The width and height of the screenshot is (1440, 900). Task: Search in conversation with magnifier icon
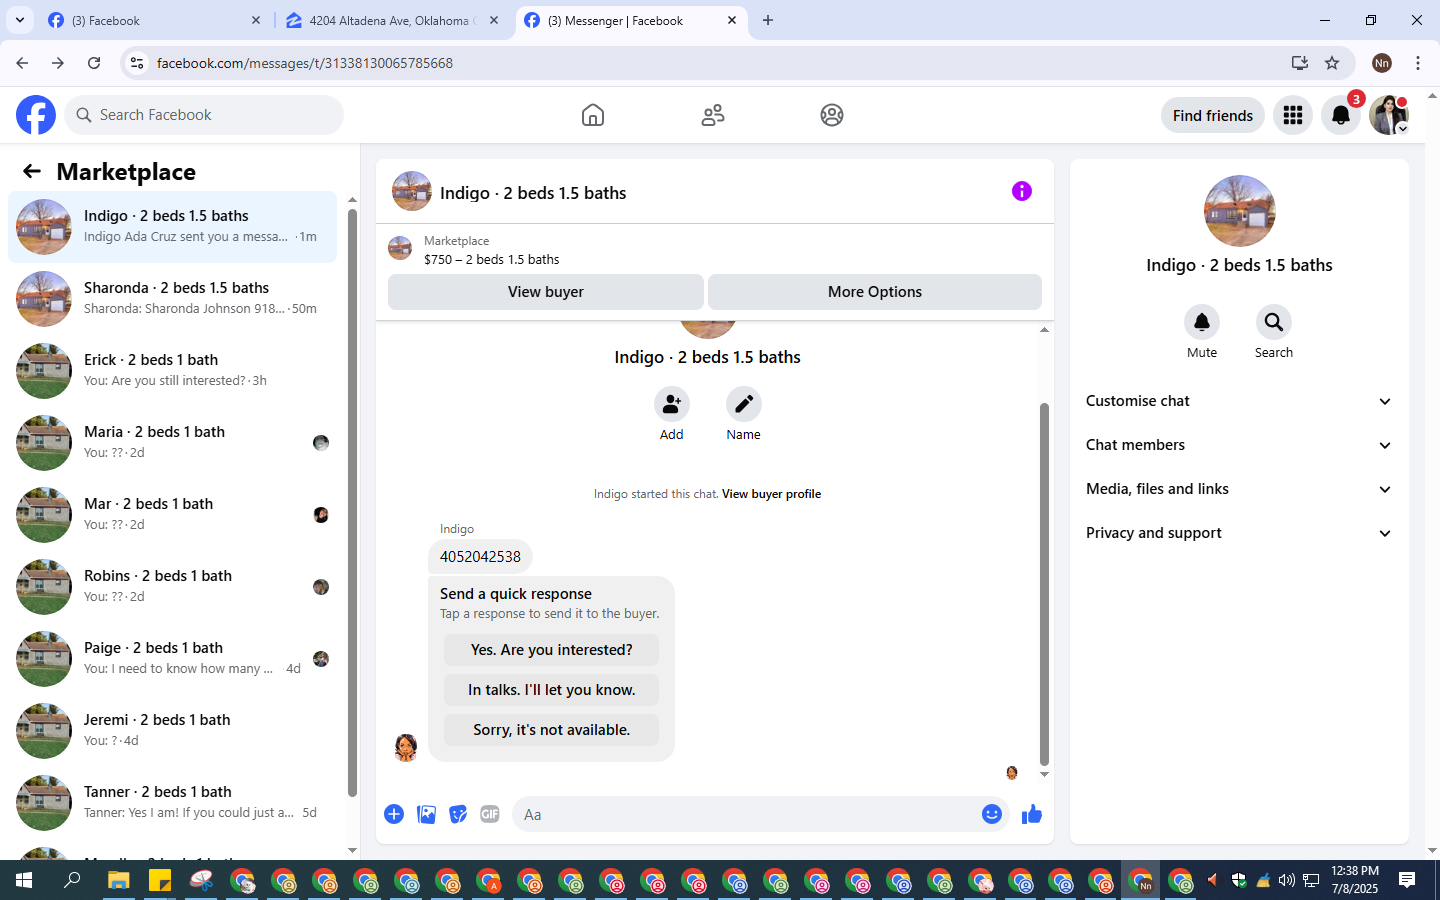1274,322
